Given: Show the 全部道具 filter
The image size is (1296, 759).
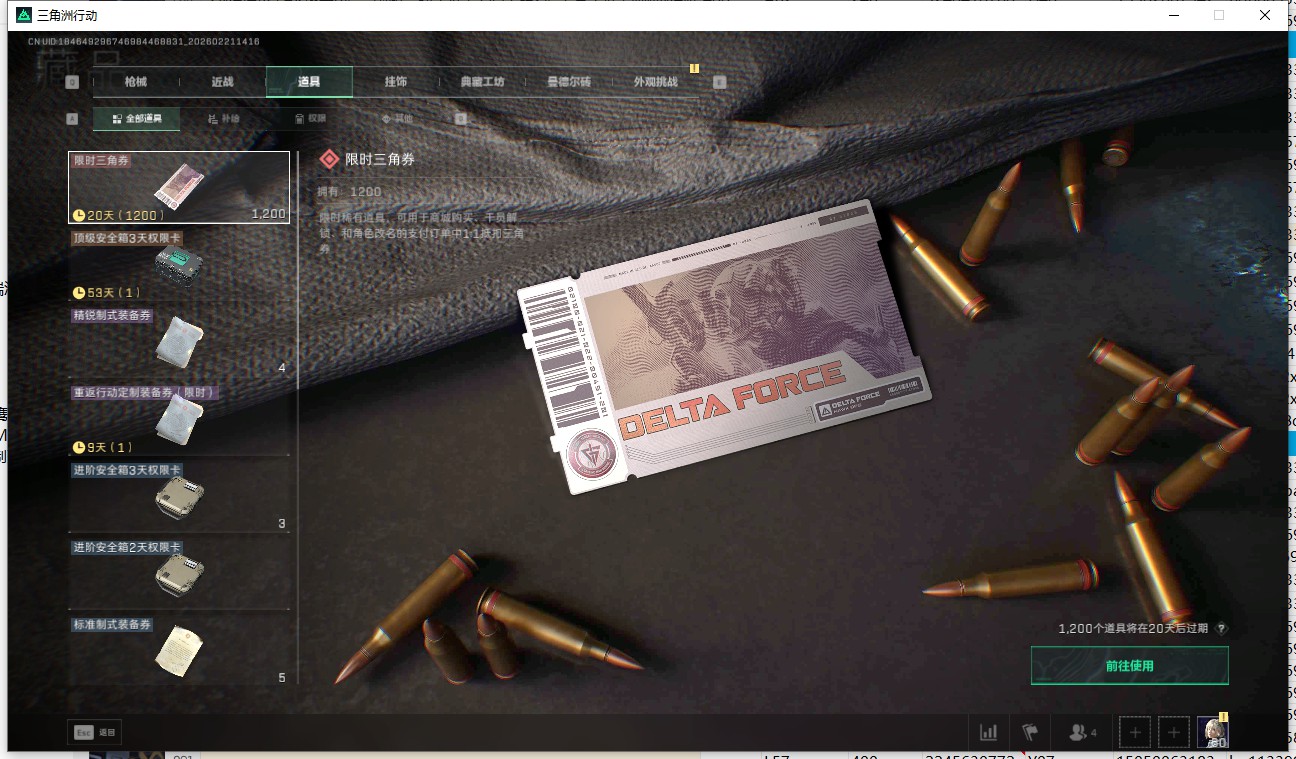Looking at the screenshot, I should tap(136, 119).
